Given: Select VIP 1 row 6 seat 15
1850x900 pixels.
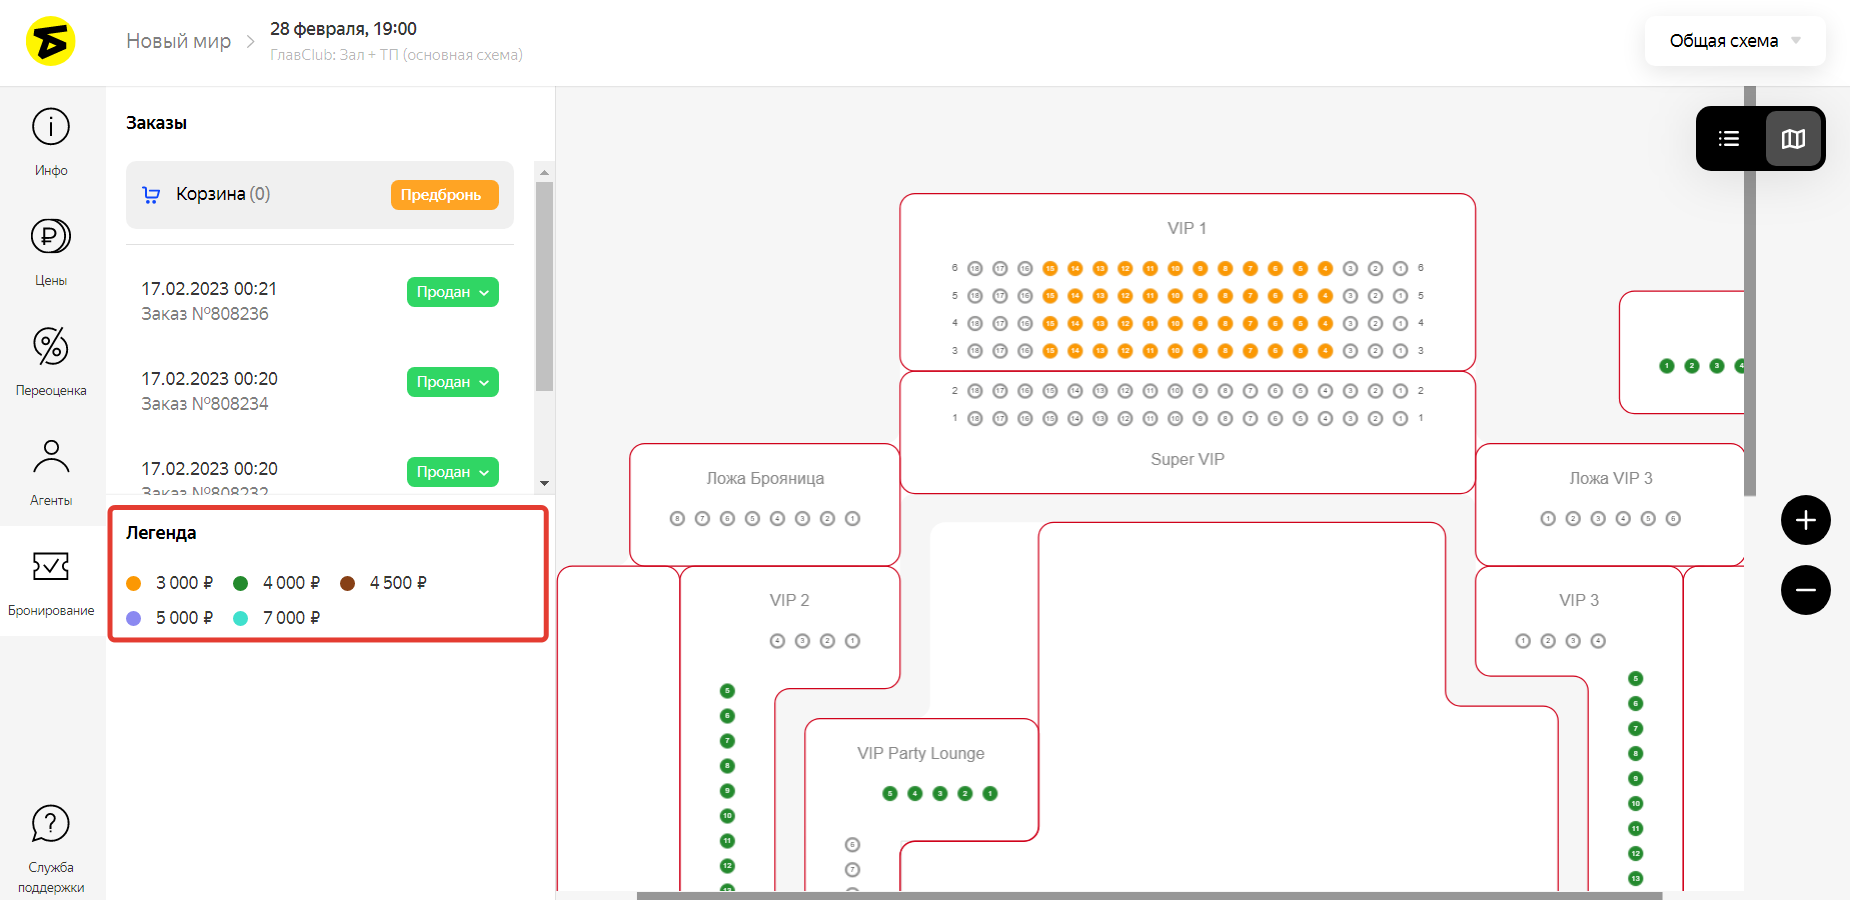Looking at the screenshot, I should click(1050, 268).
